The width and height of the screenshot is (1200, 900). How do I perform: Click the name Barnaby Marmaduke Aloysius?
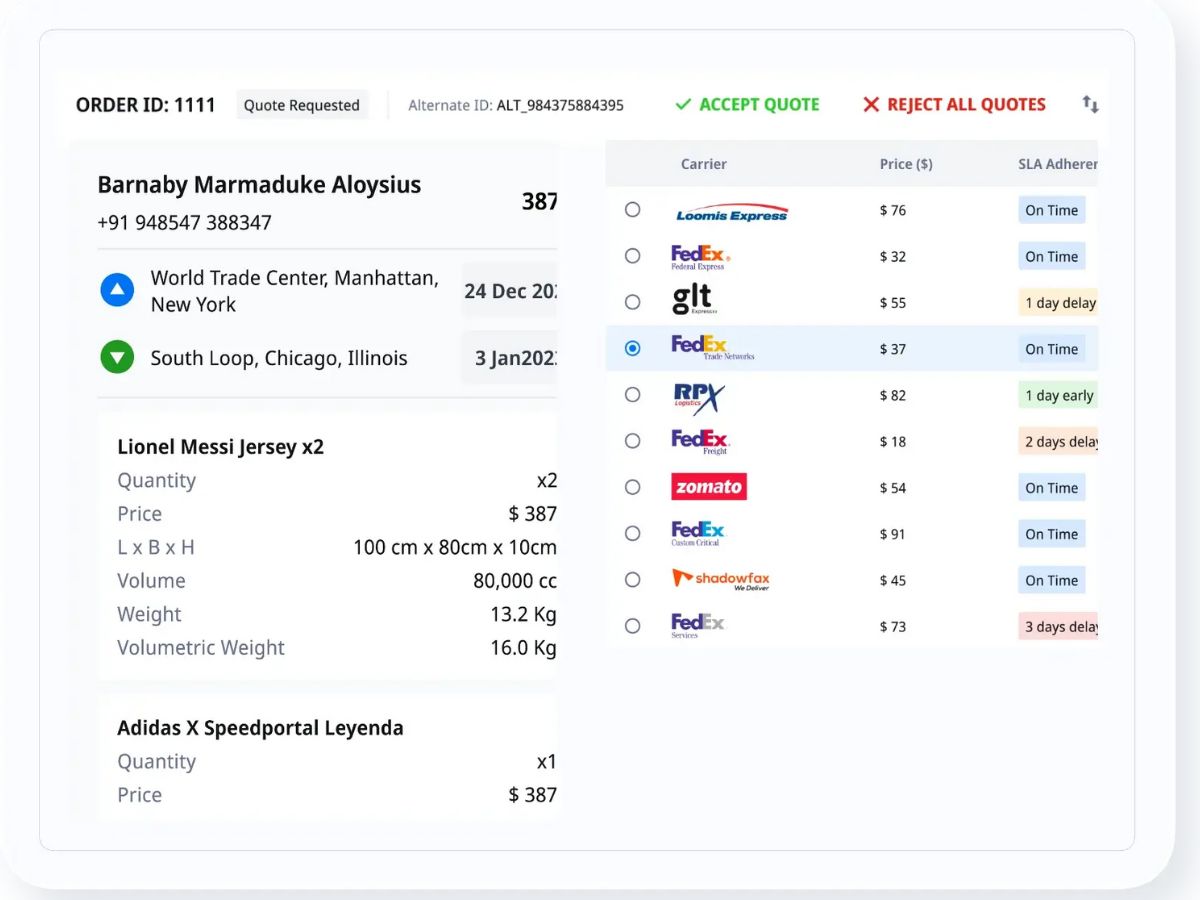[259, 185]
